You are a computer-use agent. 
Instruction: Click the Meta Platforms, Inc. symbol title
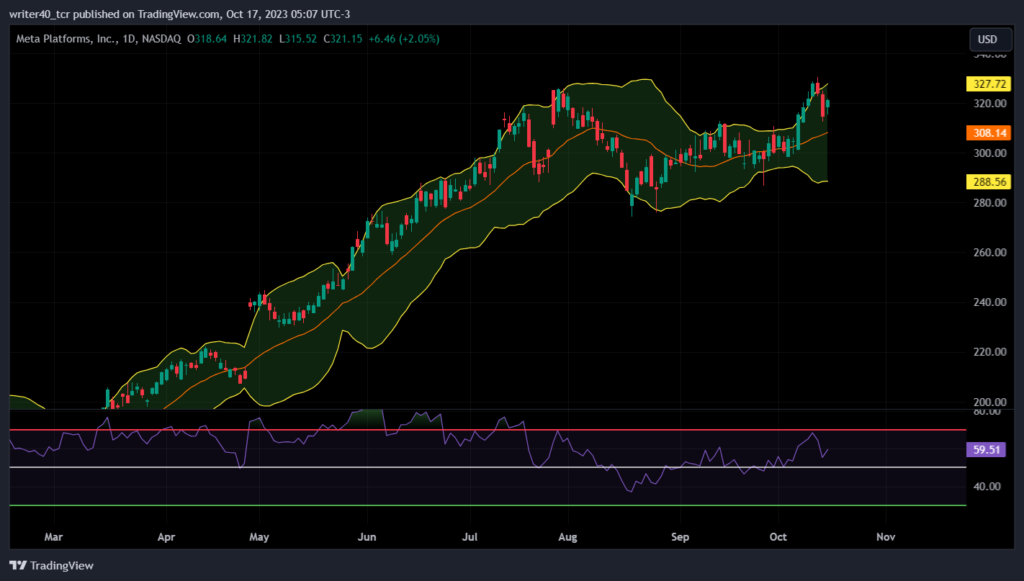tap(98, 39)
